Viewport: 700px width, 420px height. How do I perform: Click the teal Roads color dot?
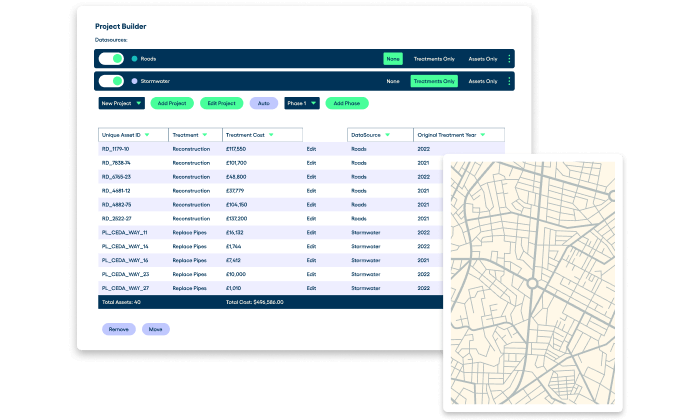[134, 58]
